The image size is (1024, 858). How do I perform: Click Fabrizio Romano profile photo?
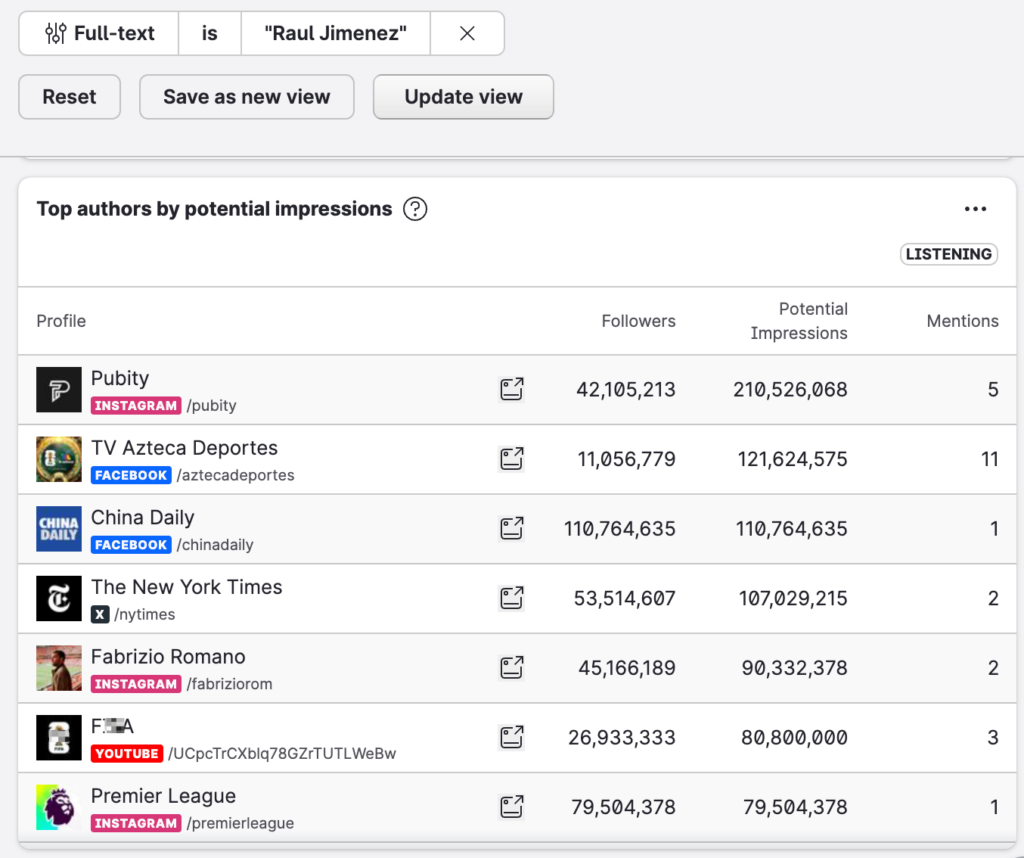59,668
